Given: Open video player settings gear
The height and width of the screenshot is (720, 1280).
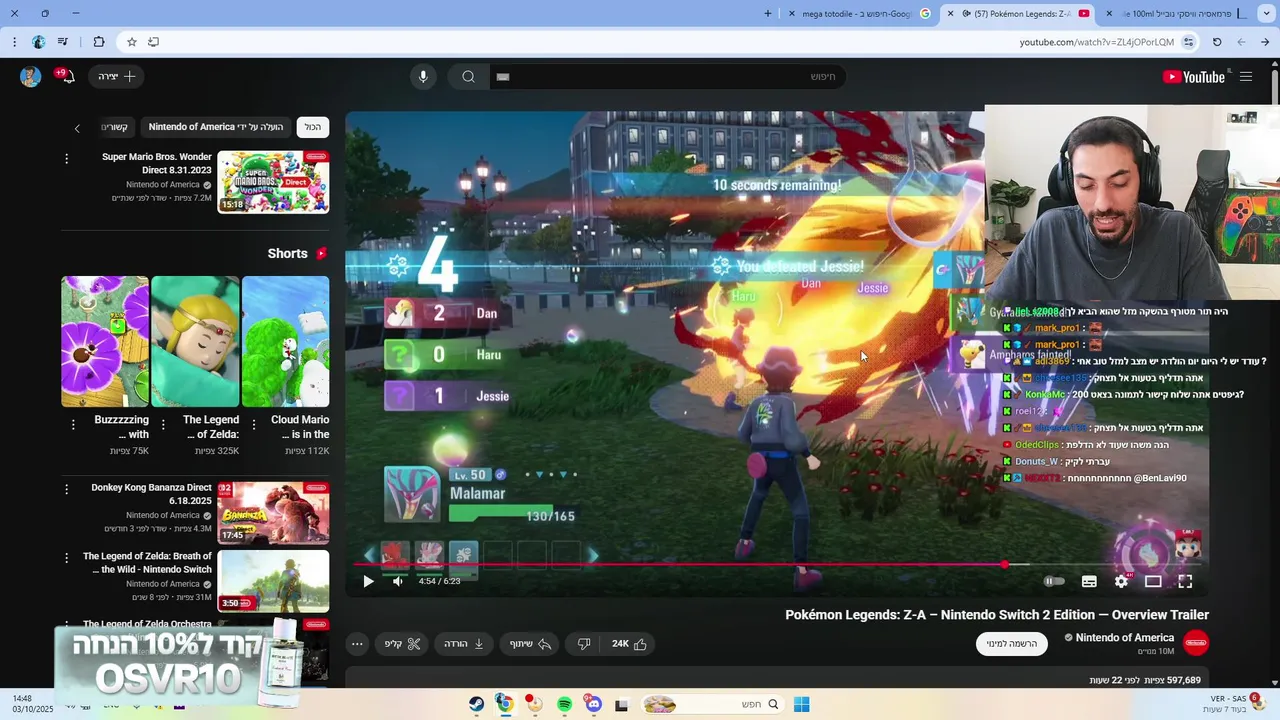Looking at the screenshot, I should (x=1121, y=581).
